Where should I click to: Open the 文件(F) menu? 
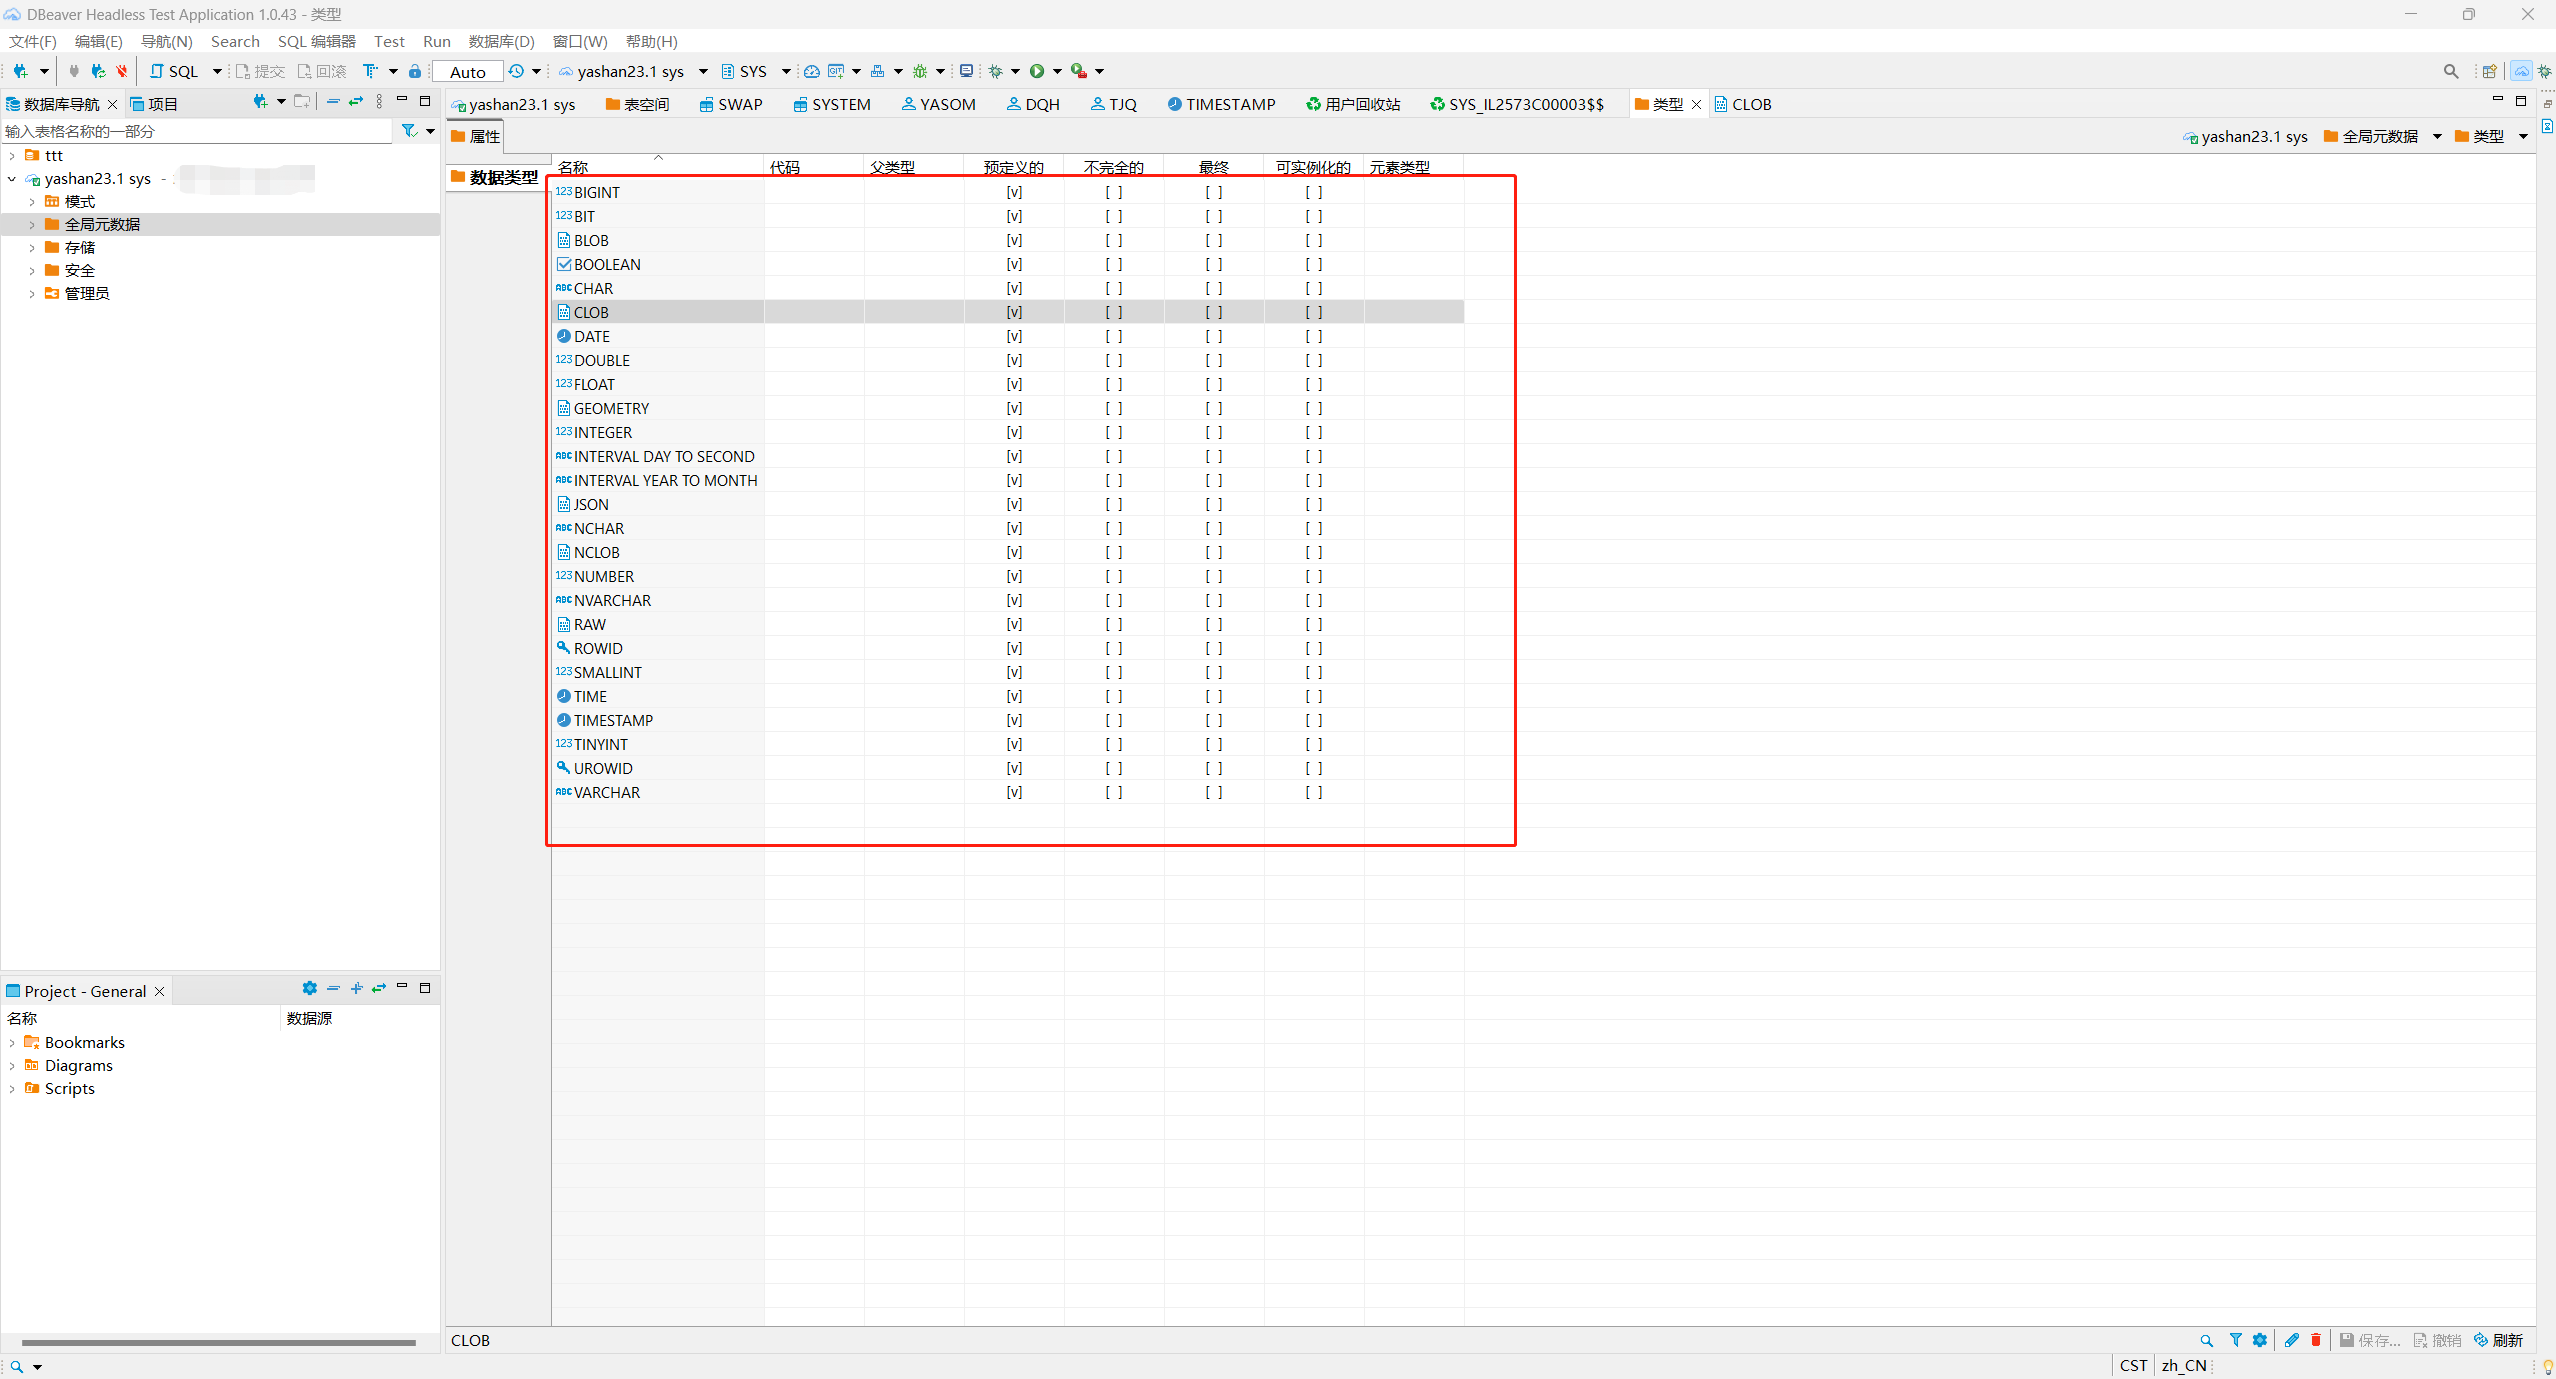[x=33, y=41]
